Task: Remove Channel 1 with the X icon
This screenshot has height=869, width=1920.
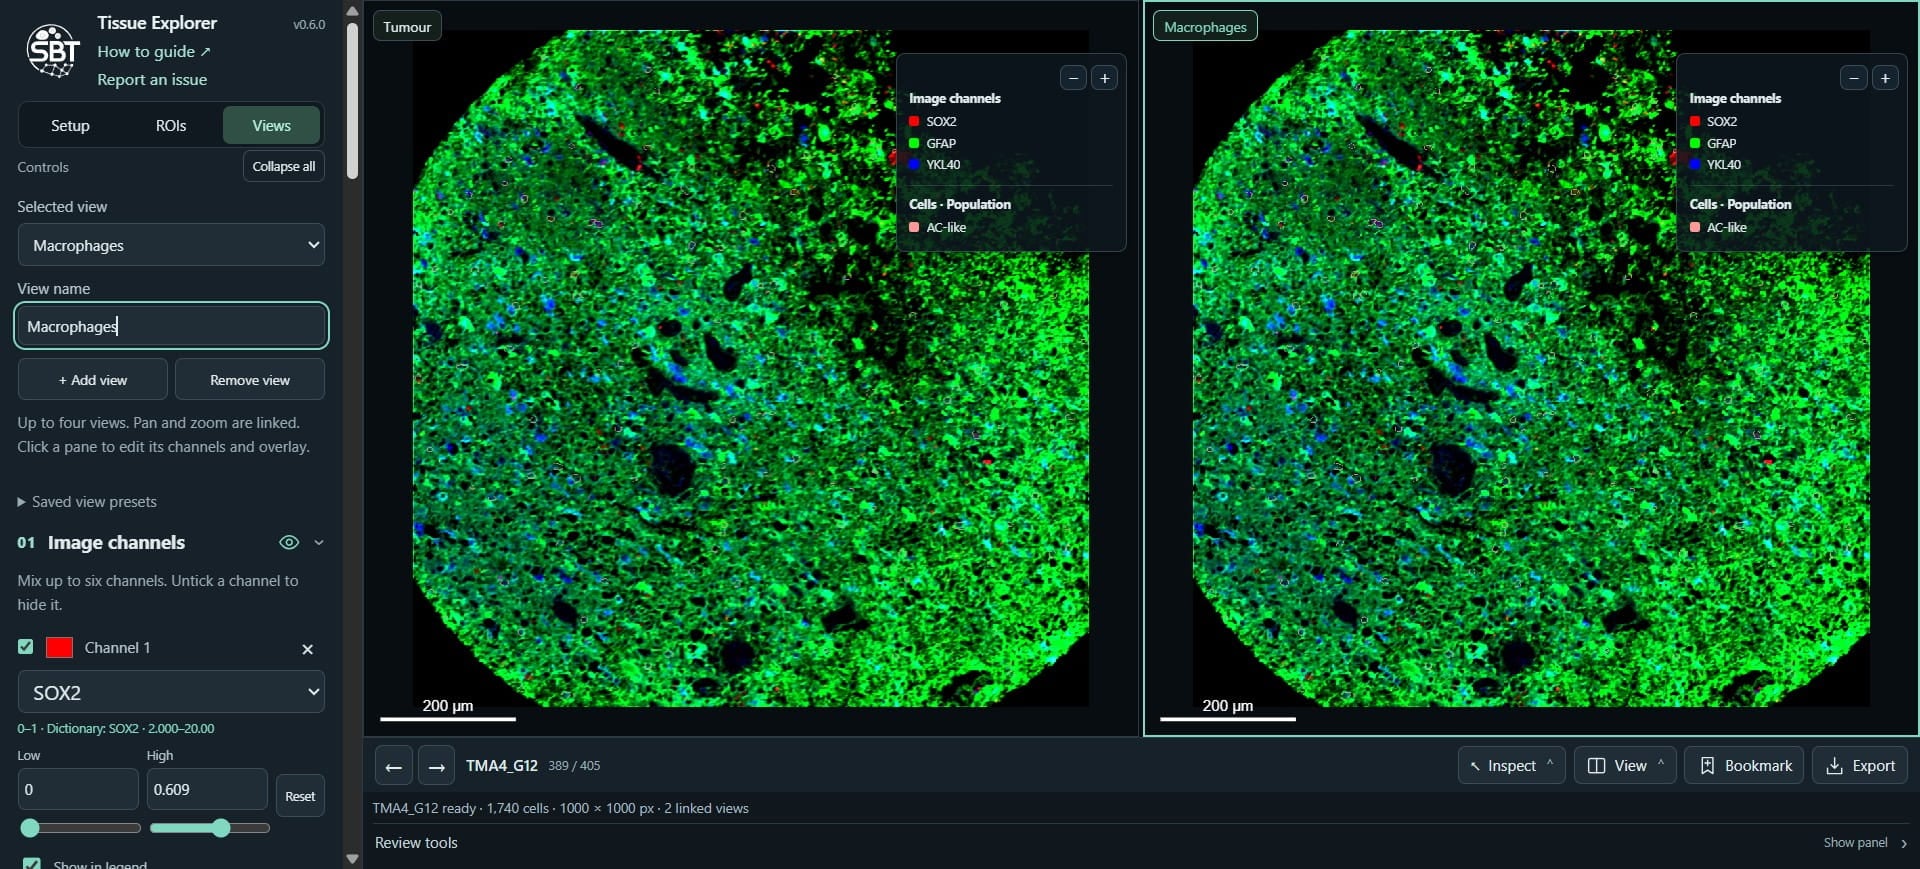Action: (x=307, y=649)
